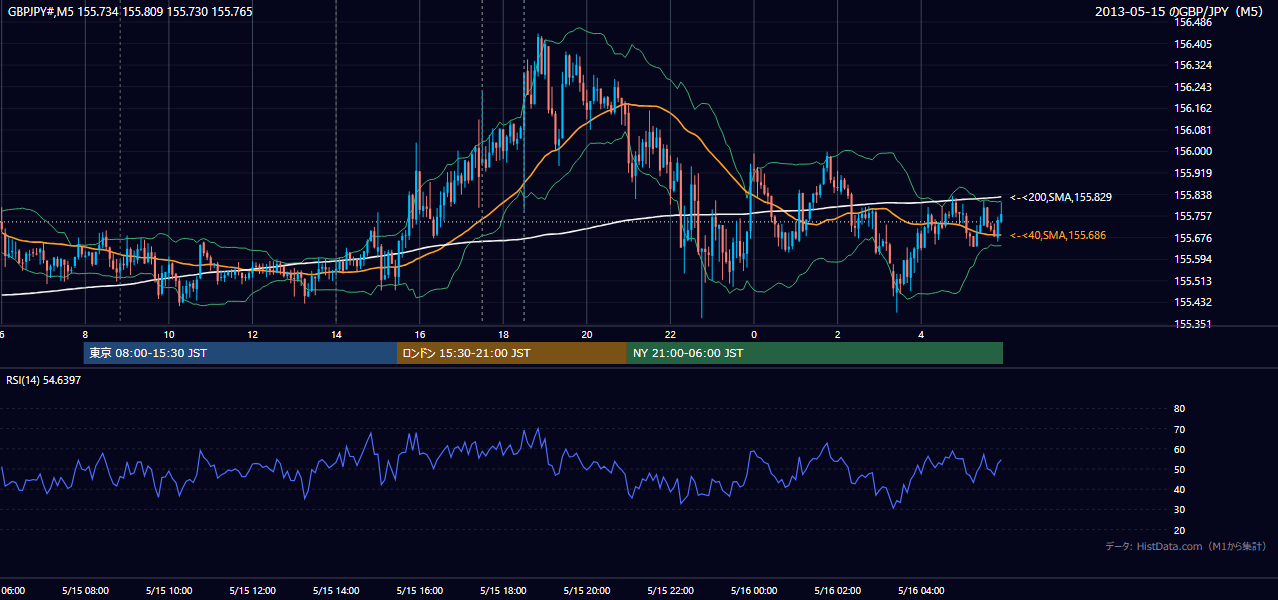Click the Tokyo 08:00-15:30 JST session bar
This screenshot has height=600, width=1278.
click(240, 353)
